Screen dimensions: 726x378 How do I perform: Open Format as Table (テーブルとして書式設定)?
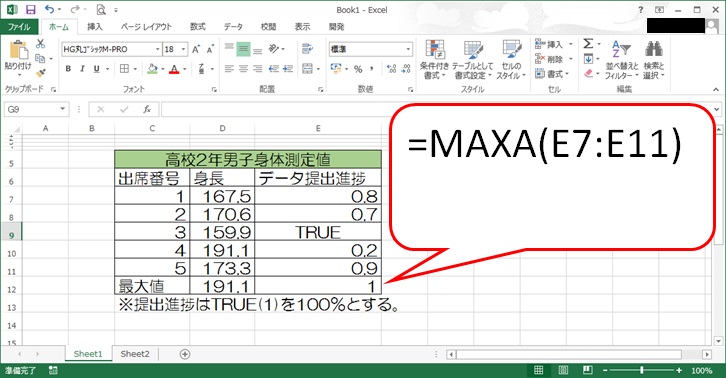[x=473, y=59]
